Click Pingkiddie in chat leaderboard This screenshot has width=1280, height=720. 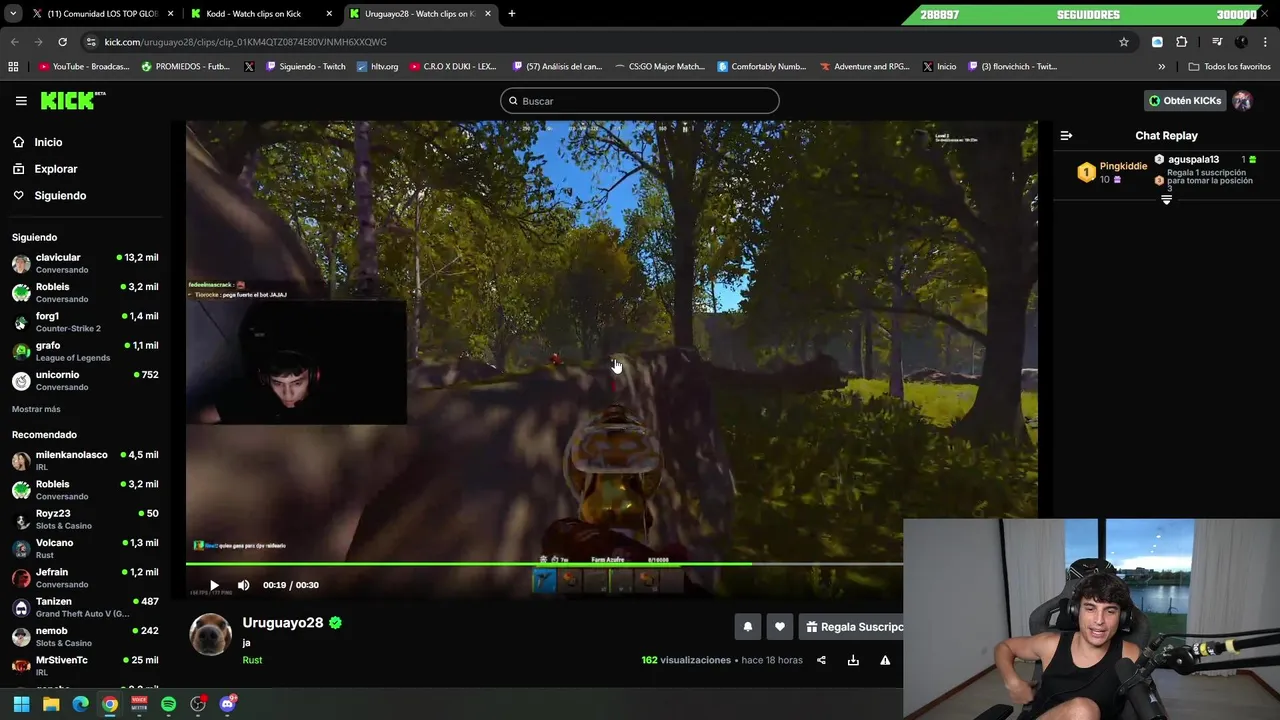tap(1123, 166)
